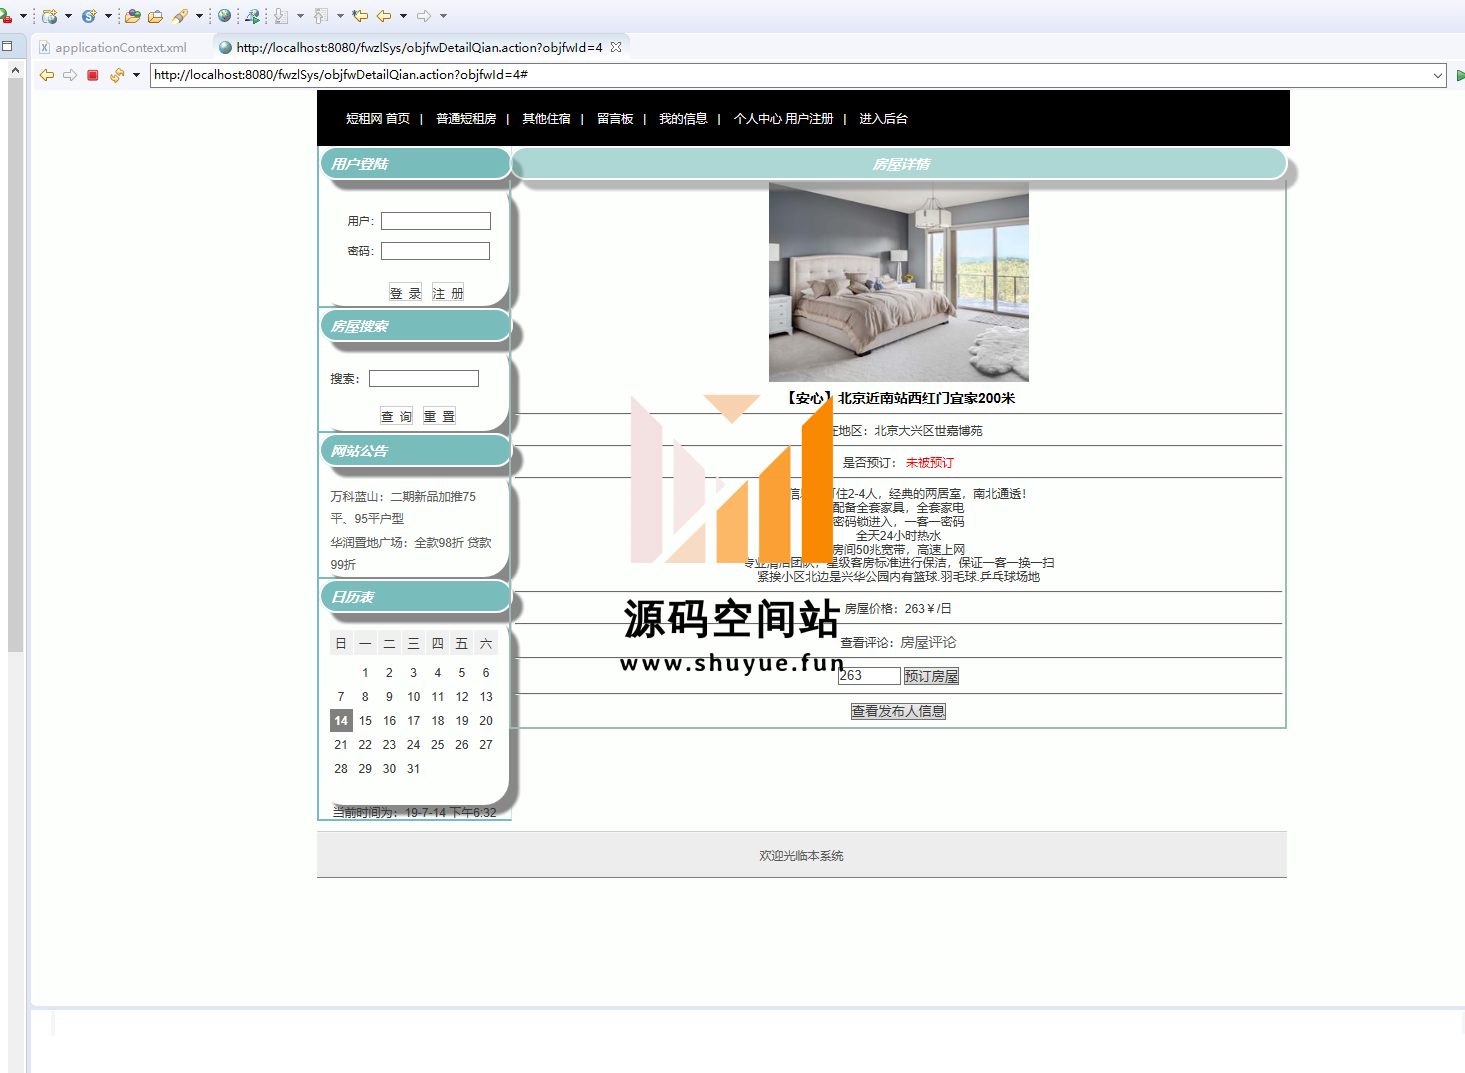Open the new class icon's dropdown arrow
The width and height of the screenshot is (1465, 1073).
click(108, 16)
